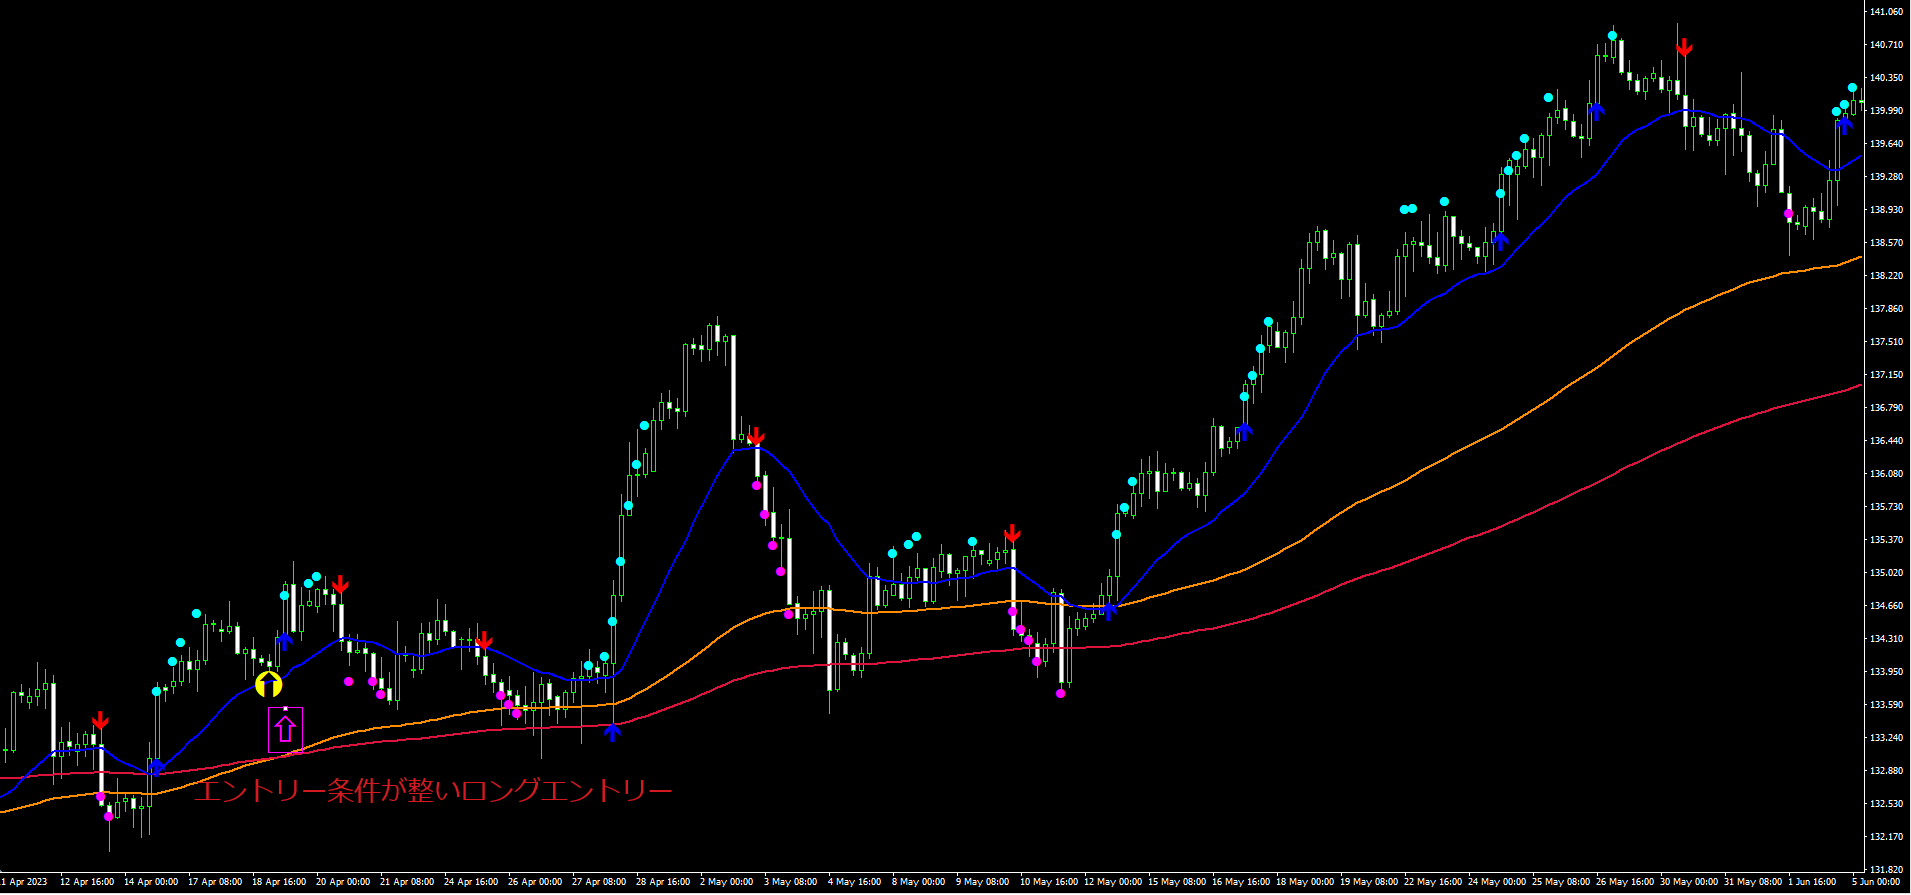Click red down arrow above 12 Apr candle
The width and height of the screenshot is (1911, 895).
tap(100, 721)
